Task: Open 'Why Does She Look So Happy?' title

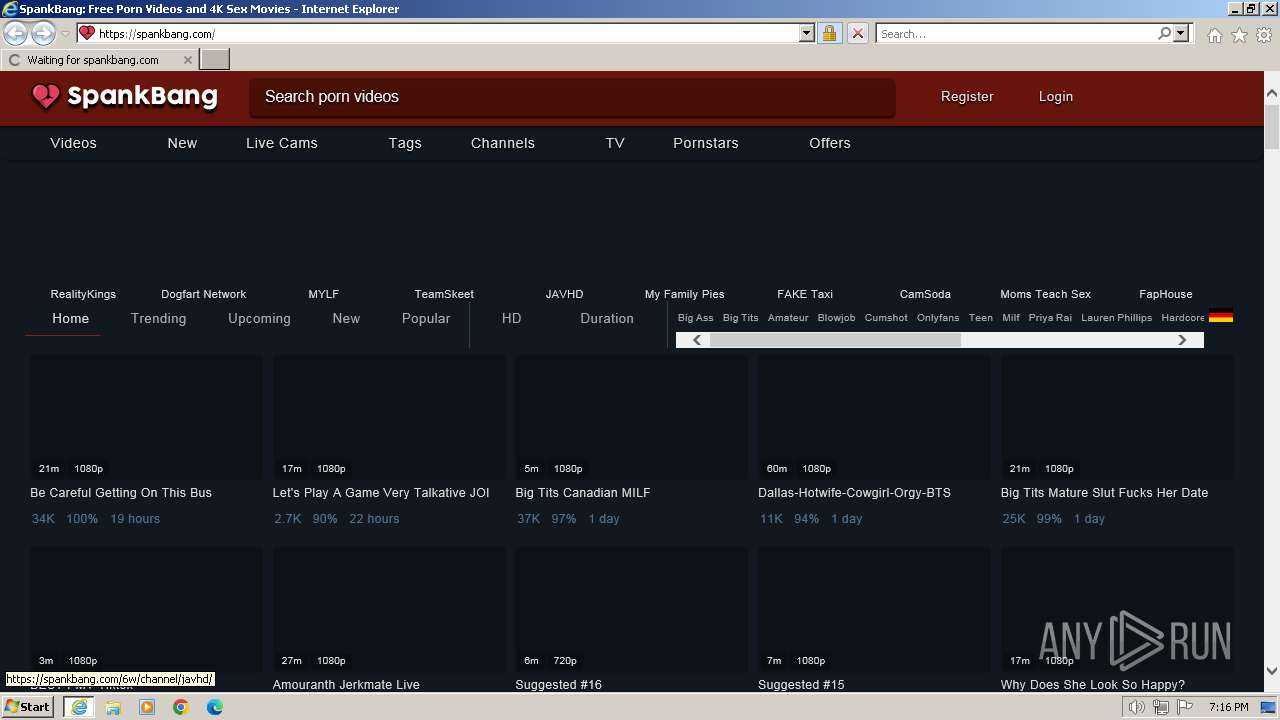Action: click(1093, 685)
